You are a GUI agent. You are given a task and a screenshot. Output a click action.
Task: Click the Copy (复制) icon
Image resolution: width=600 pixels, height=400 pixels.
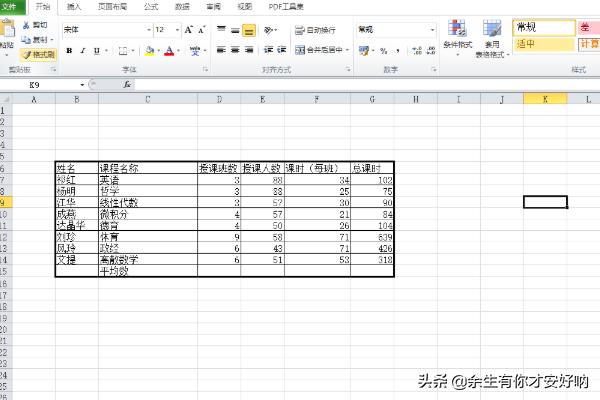pyautogui.click(x=26, y=39)
